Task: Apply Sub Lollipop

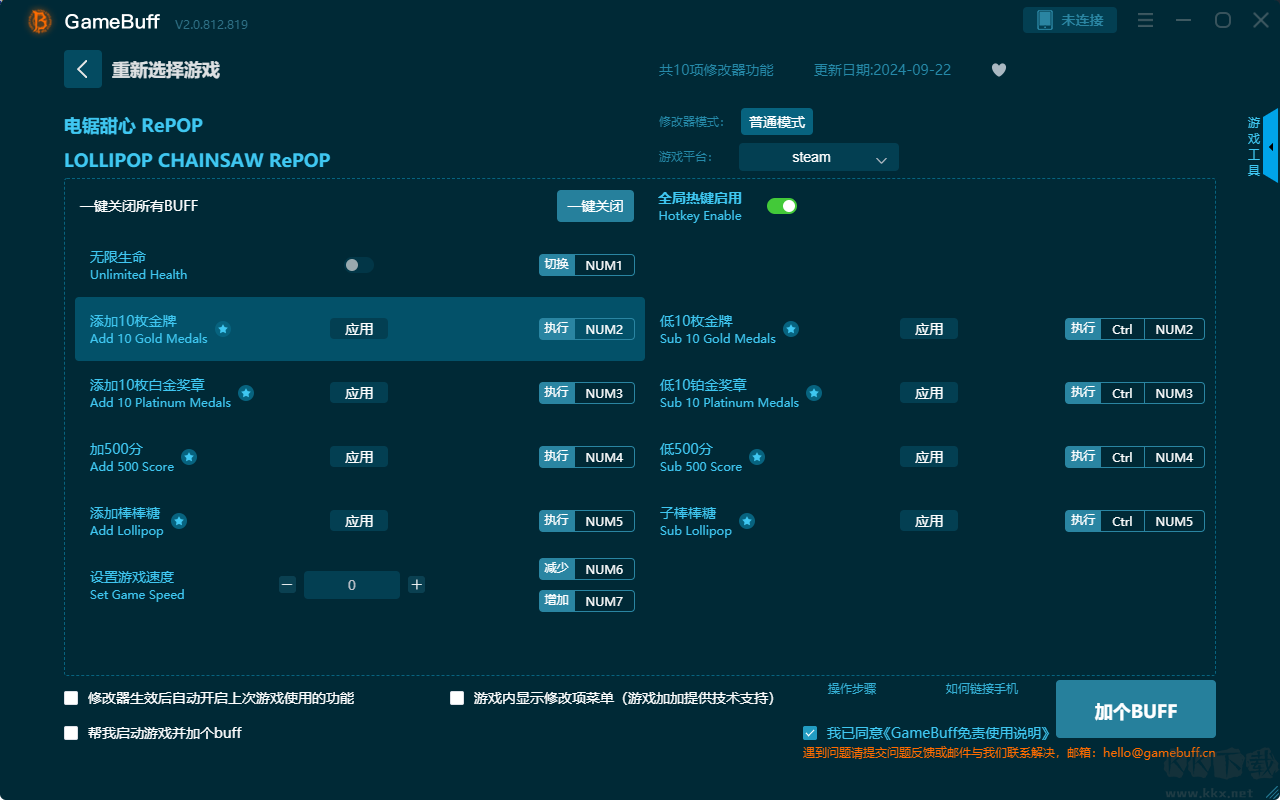Action: (929, 521)
